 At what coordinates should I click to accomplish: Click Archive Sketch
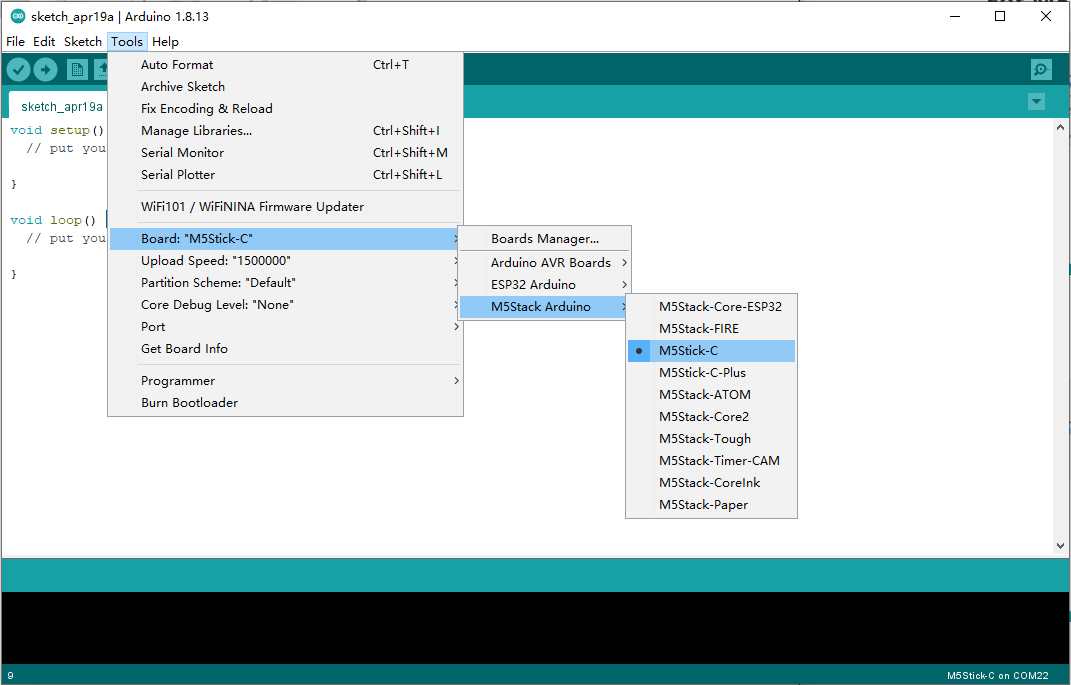pos(286,87)
